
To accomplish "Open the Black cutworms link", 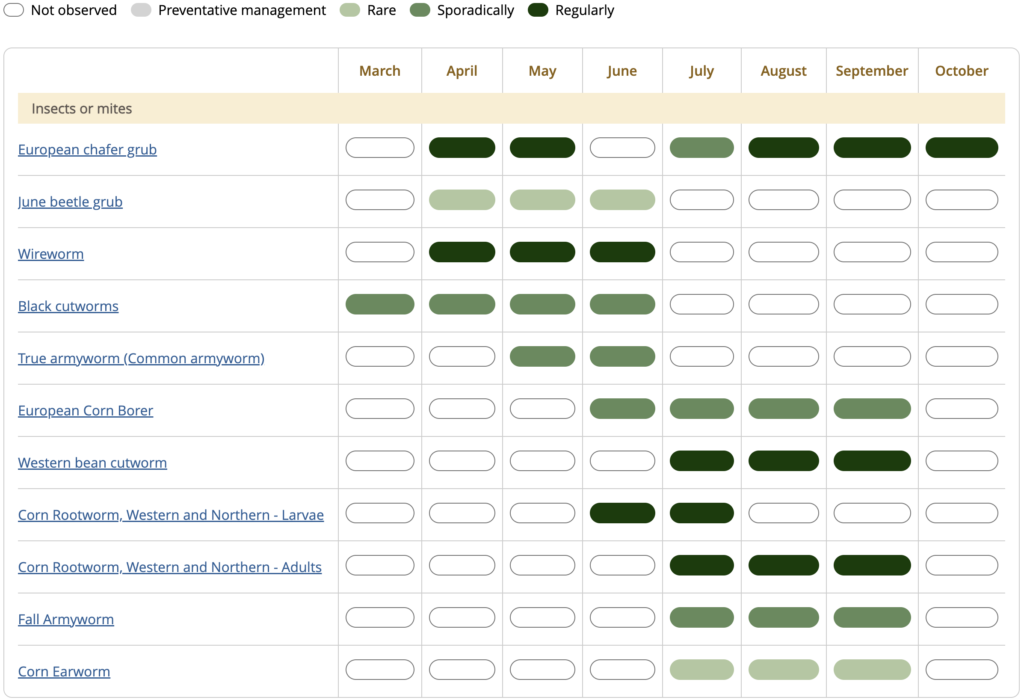I will pyautogui.click(x=68, y=306).
